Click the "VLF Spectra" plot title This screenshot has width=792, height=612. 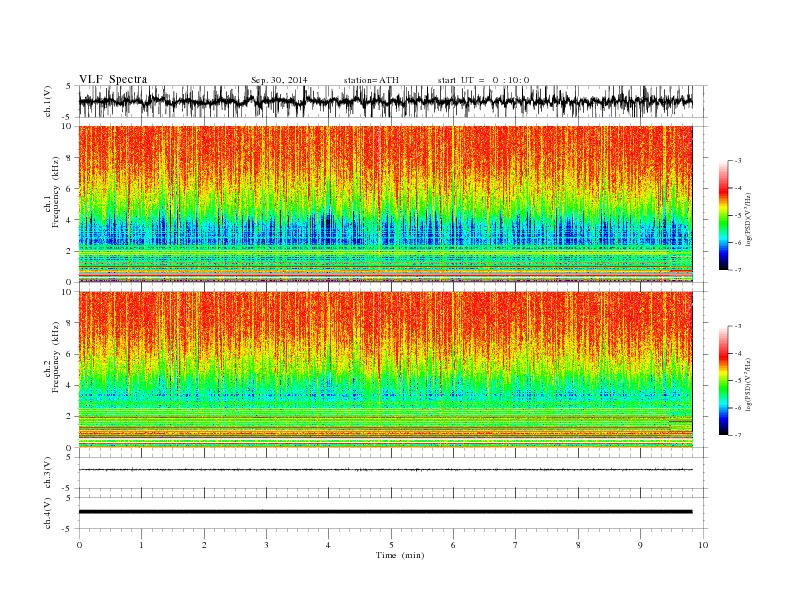[x=113, y=79]
